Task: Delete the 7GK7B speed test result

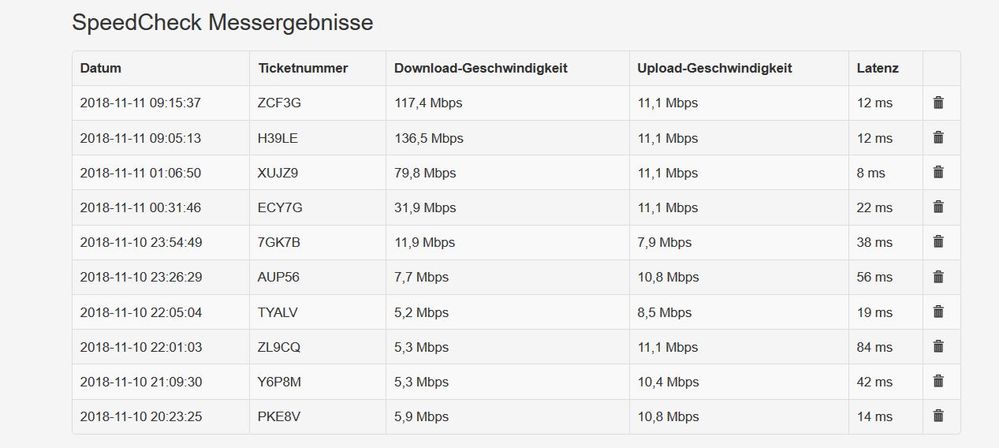Action: (938, 242)
